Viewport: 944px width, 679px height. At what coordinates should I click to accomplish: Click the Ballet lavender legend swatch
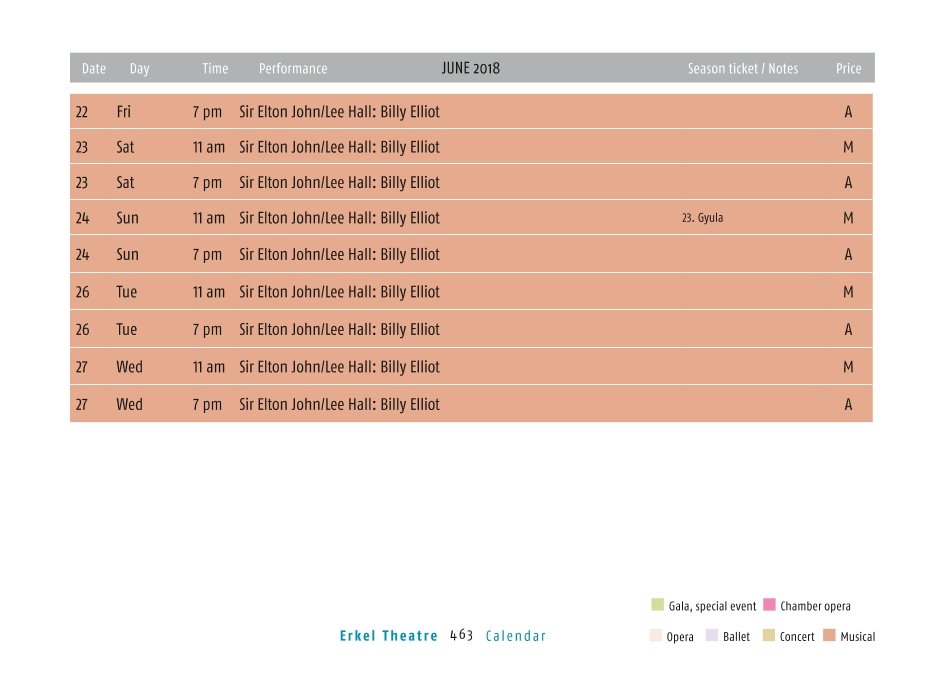click(x=712, y=635)
